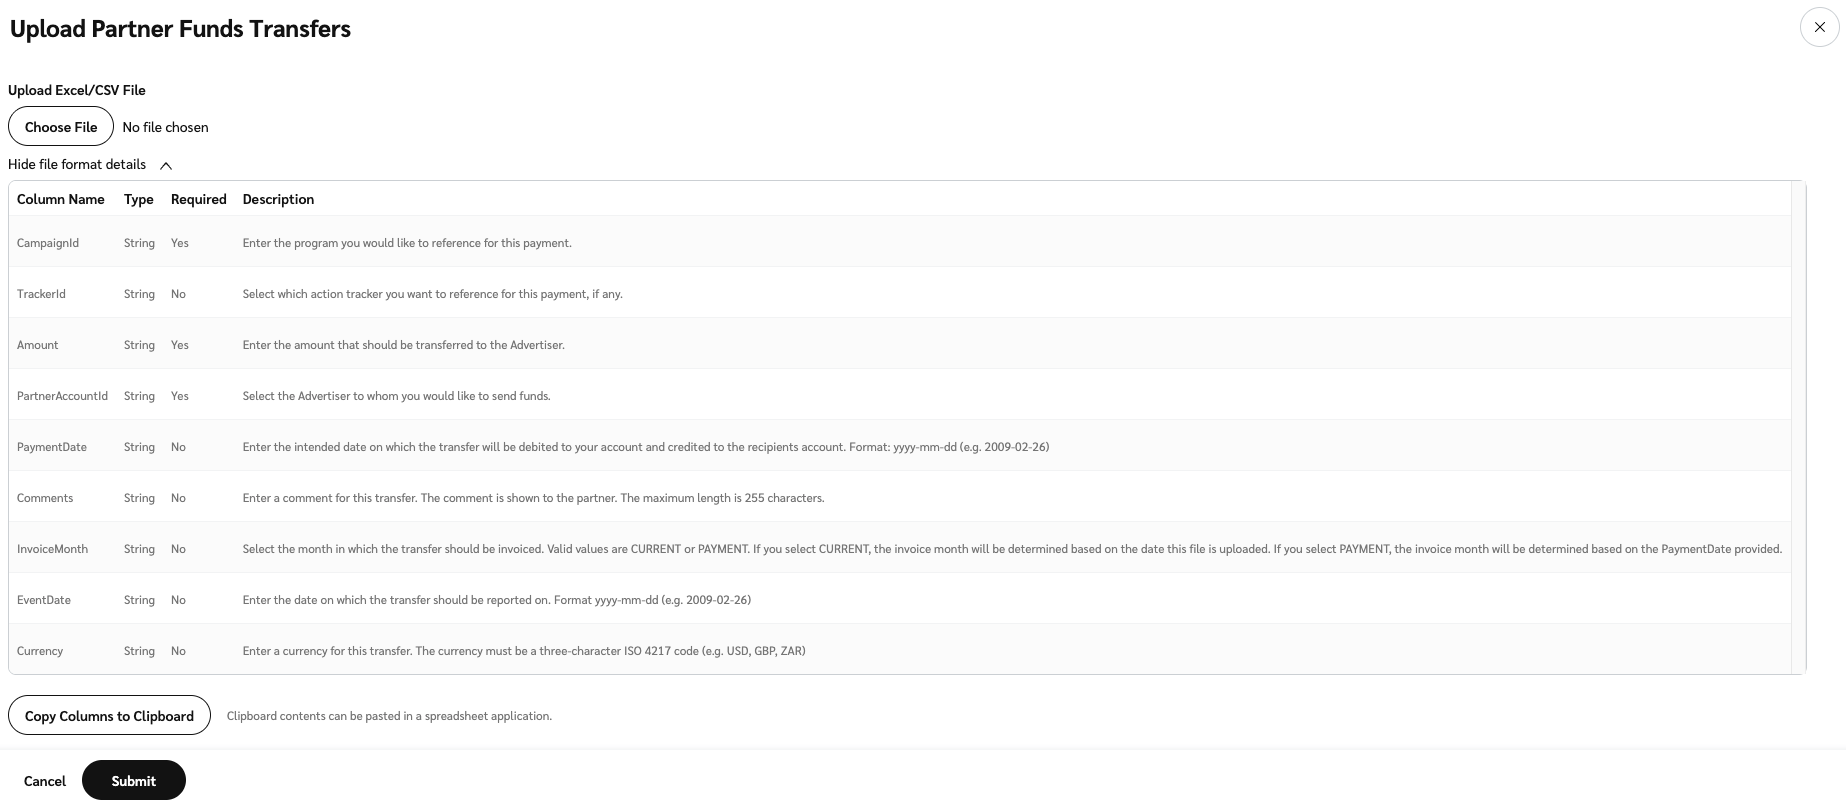Close the upload dialog with the X icon
The image size is (1846, 805).
click(x=1819, y=27)
